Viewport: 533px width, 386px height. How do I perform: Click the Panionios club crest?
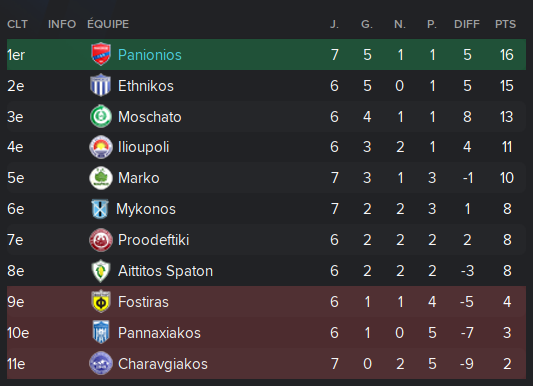[x=101, y=54]
